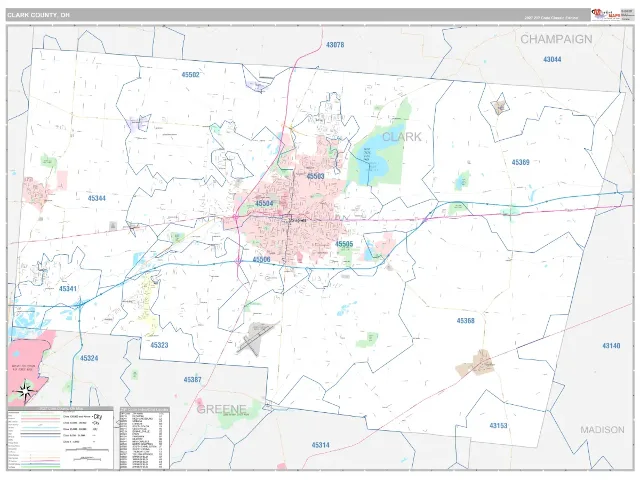Viewport: 640px width, 480px height.
Task: Select ZIP code label 45506
Action: pyautogui.click(x=261, y=260)
